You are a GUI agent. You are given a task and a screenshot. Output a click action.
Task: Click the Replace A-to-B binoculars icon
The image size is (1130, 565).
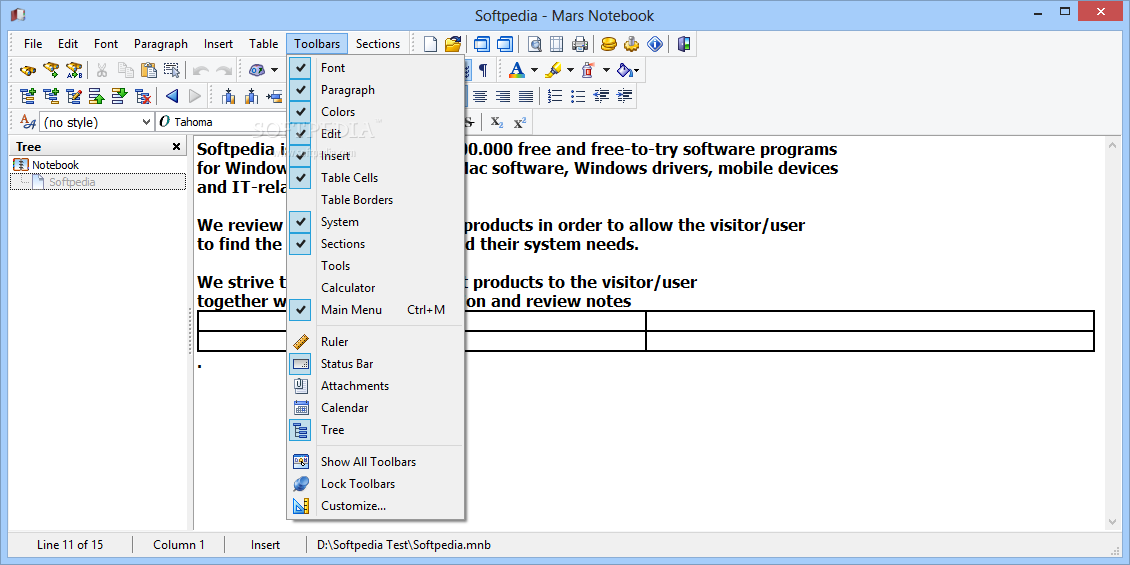tap(74, 71)
